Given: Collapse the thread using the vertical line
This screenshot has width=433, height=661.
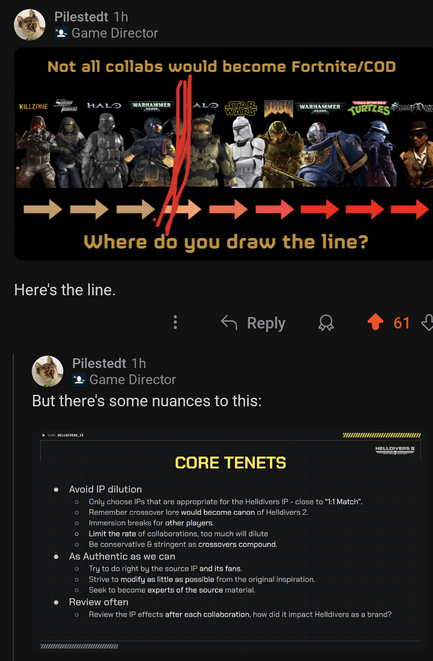Looking at the screenshot, I should (x=14, y=506).
